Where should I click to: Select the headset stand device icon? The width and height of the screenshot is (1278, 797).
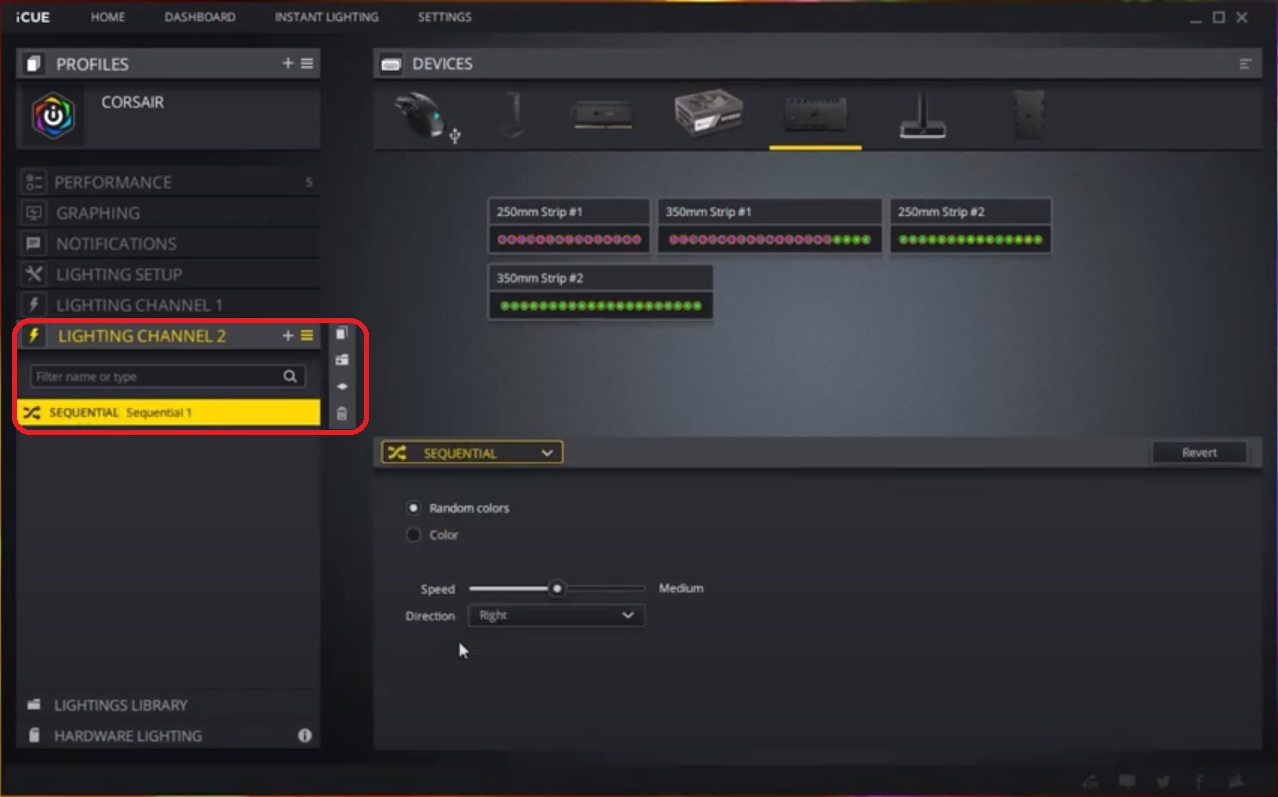coord(512,115)
